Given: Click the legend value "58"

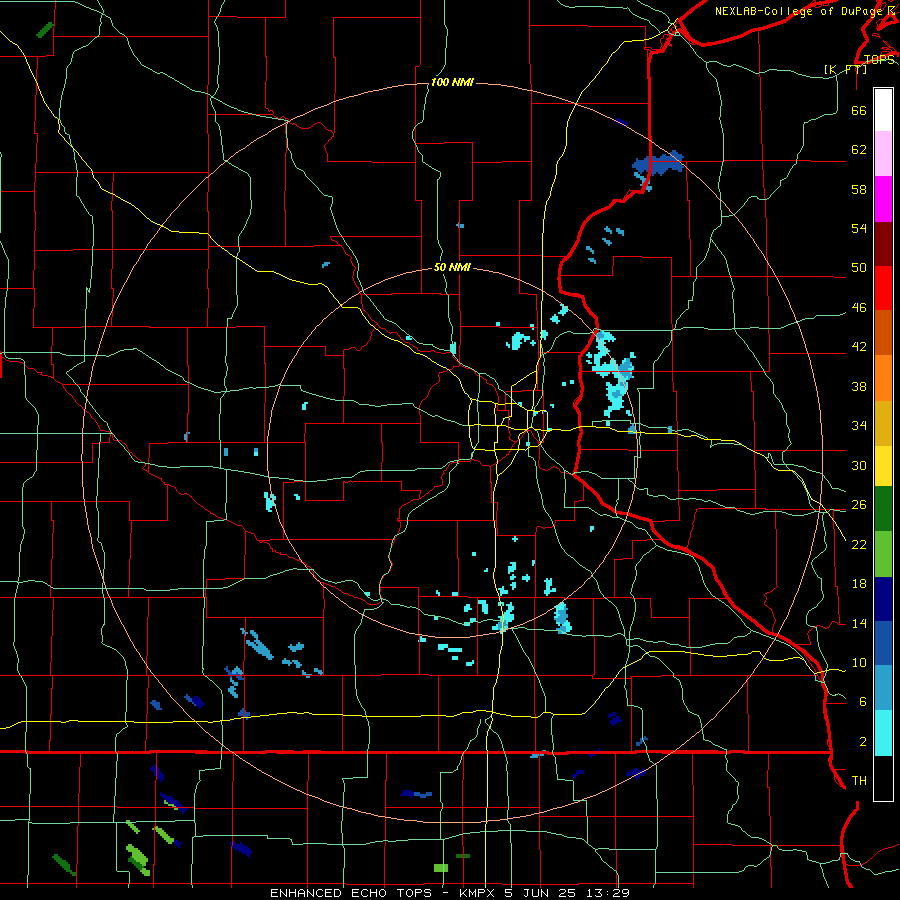Looking at the screenshot, I should (x=859, y=189).
